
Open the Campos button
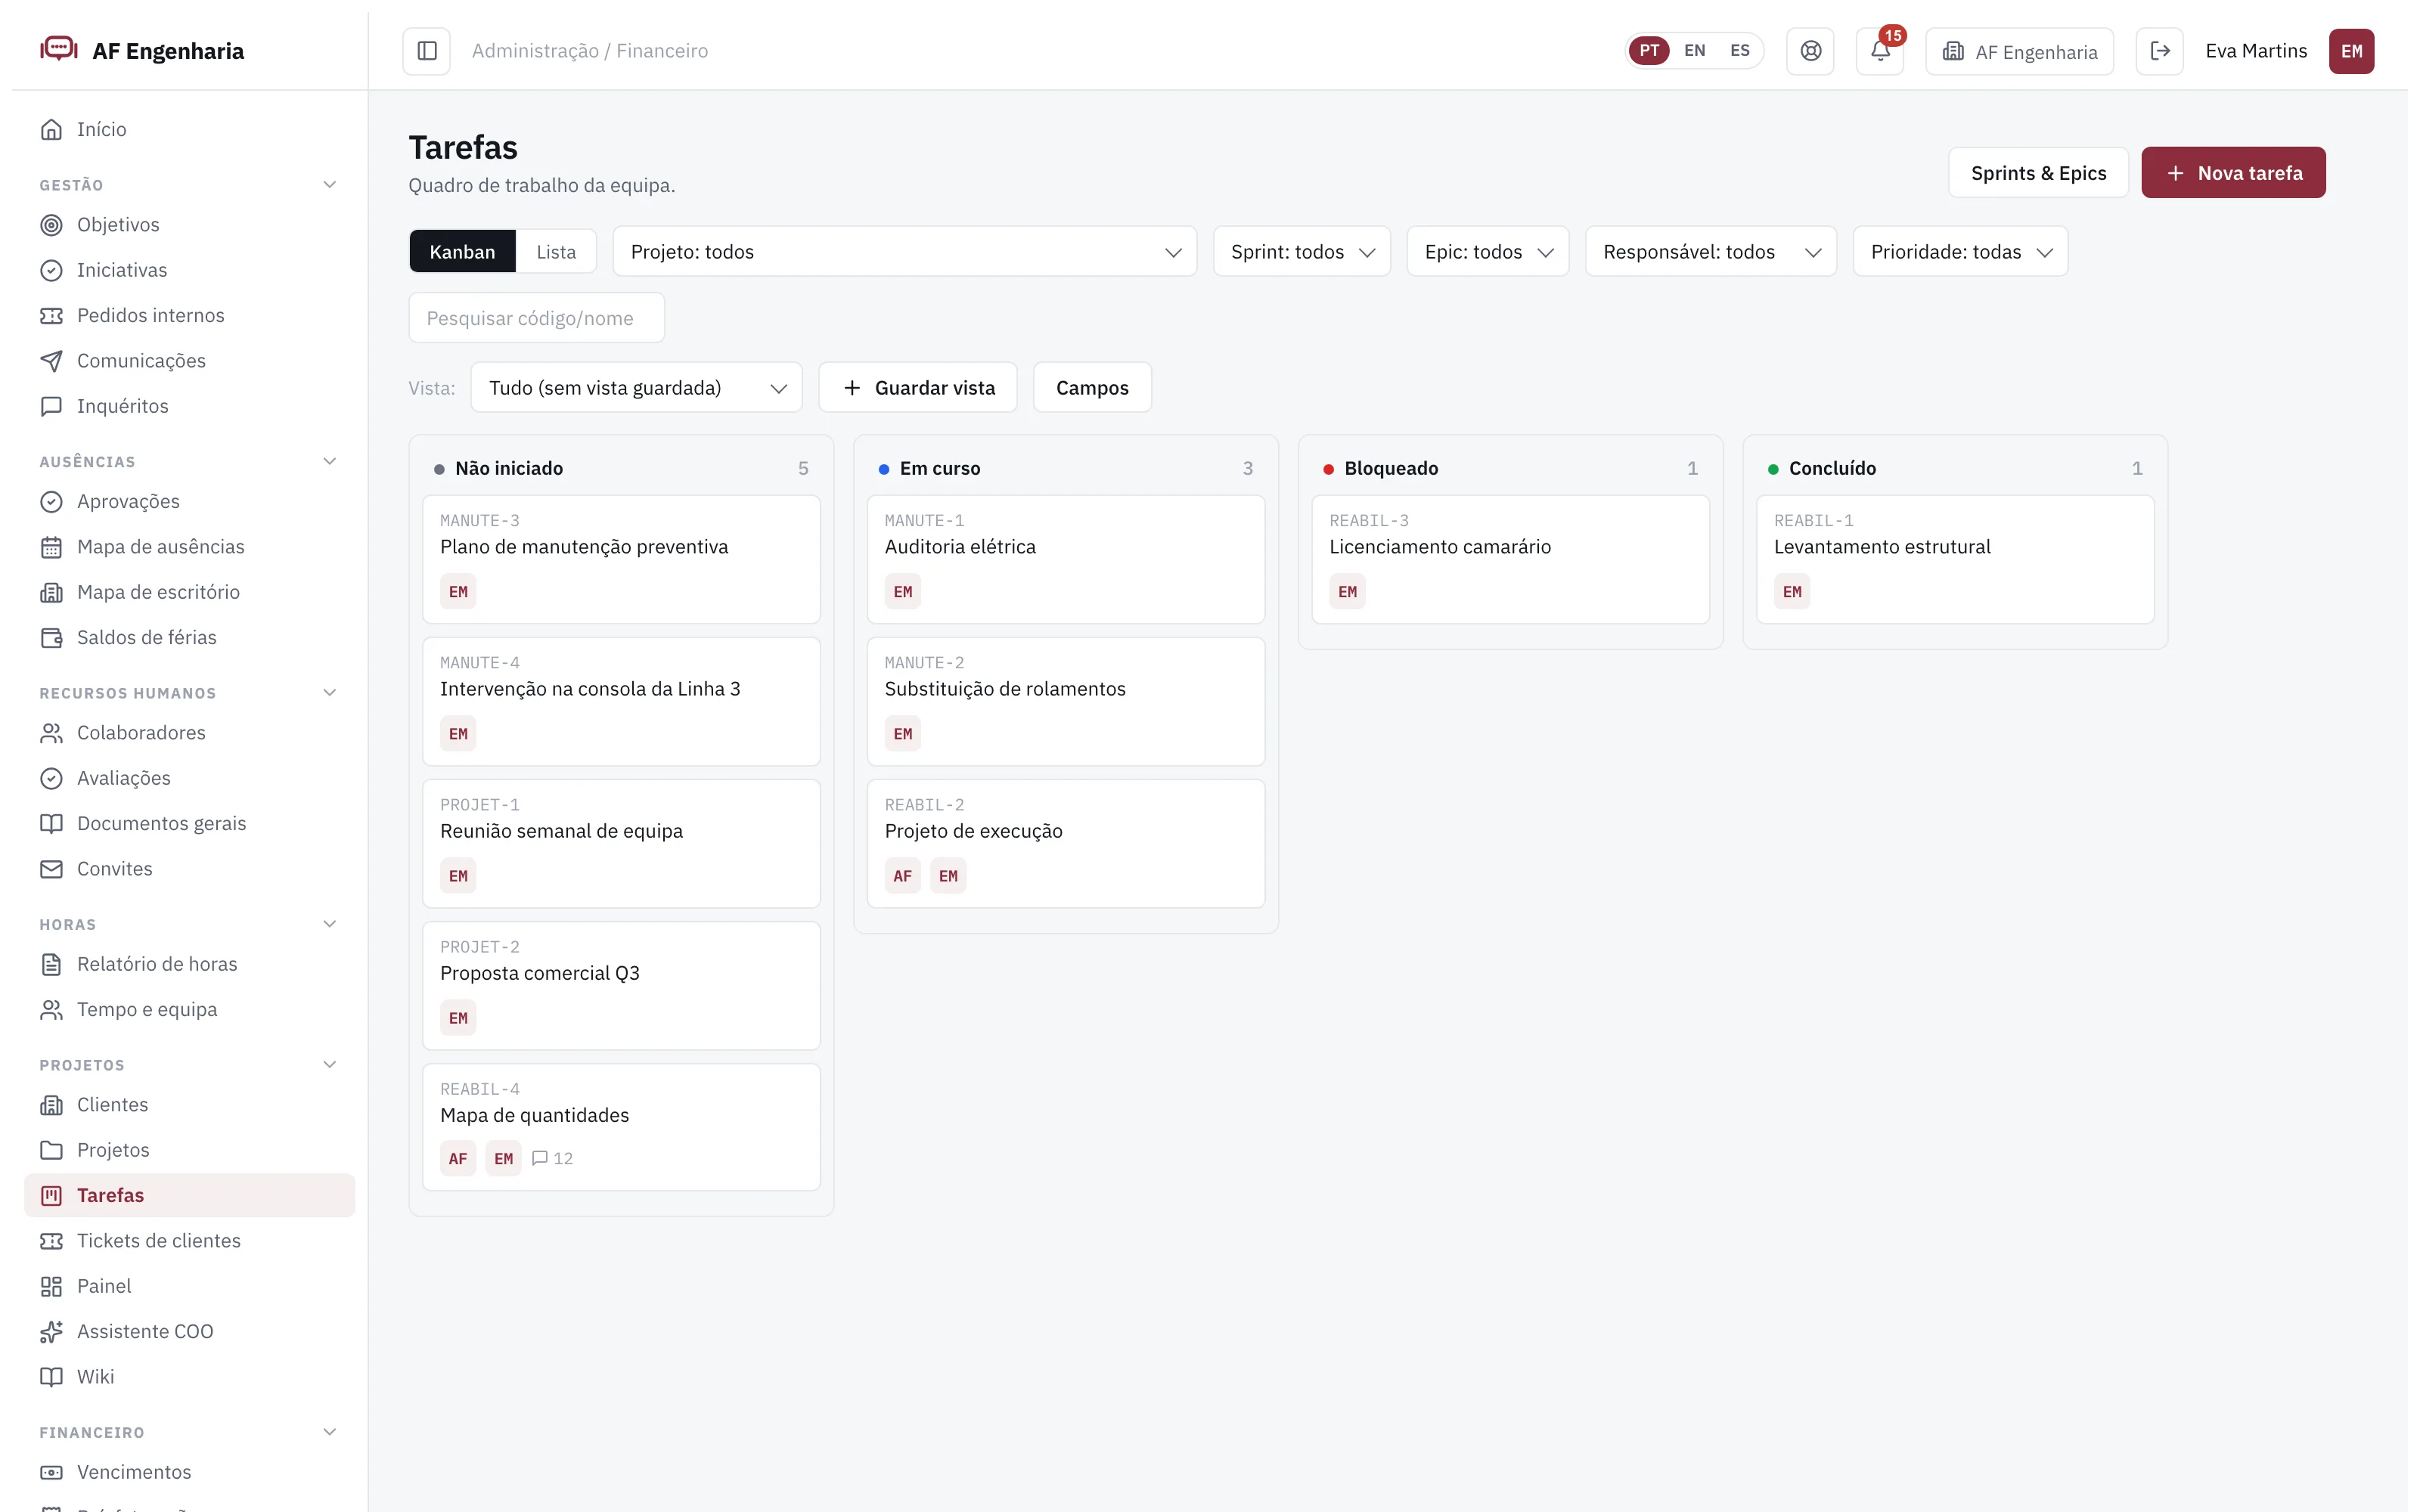[x=1092, y=388]
